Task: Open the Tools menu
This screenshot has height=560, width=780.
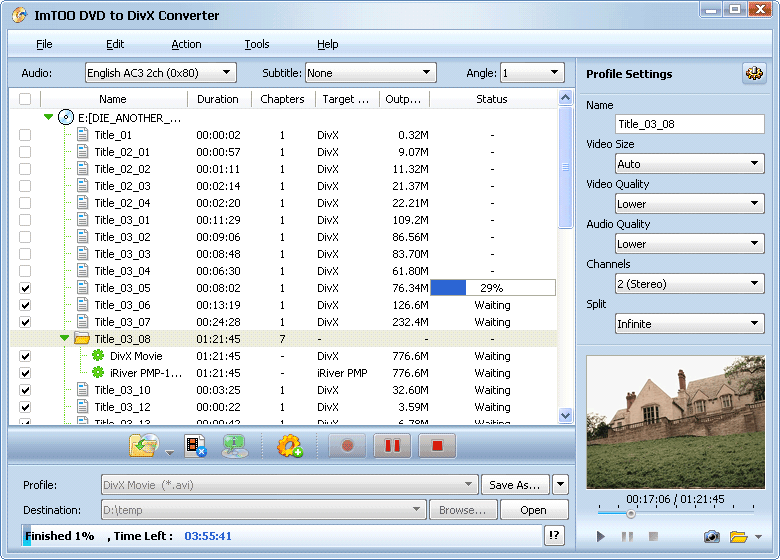Action: point(257,44)
